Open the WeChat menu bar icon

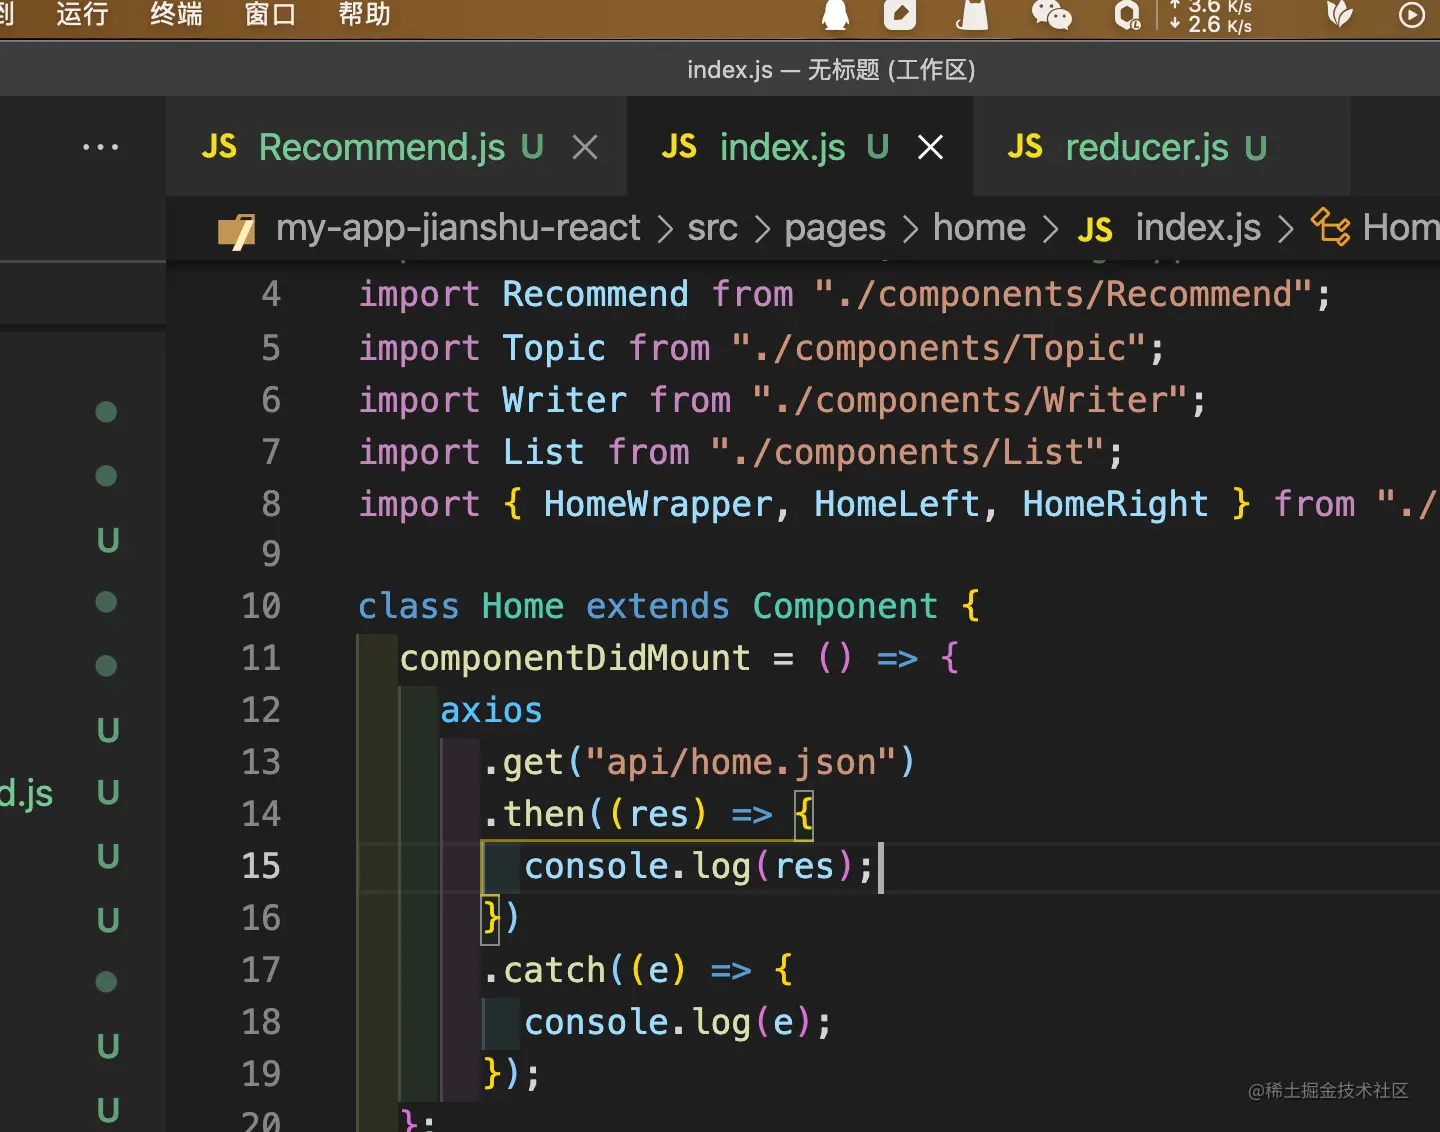pyautogui.click(x=1051, y=14)
